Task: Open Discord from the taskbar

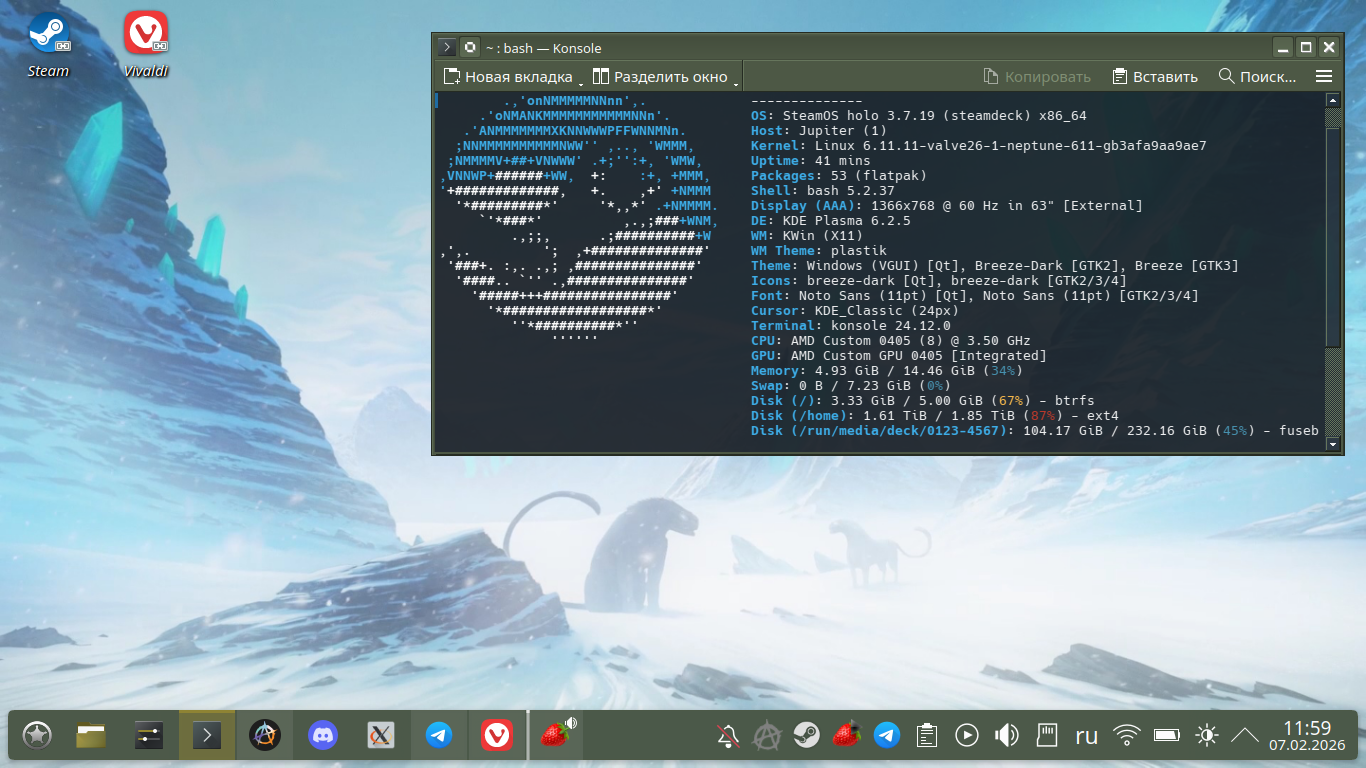Action: [x=322, y=736]
